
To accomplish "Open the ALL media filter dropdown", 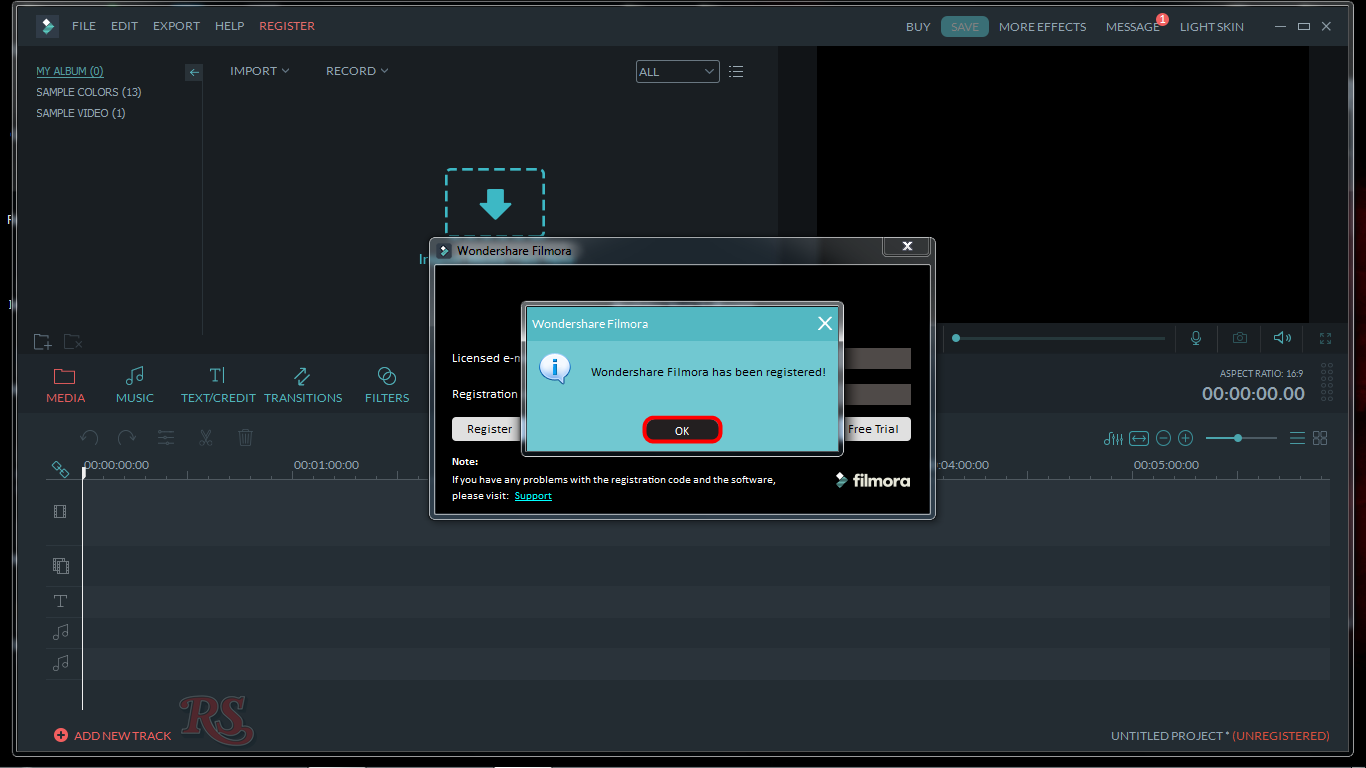I will coord(678,72).
